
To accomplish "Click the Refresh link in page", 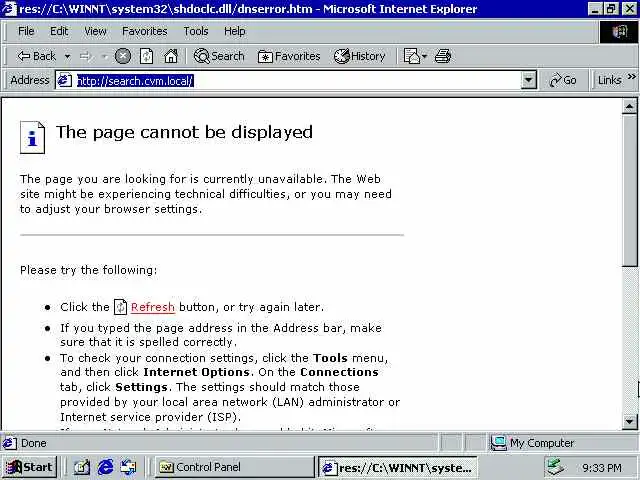I will pyautogui.click(x=153, y=307).
